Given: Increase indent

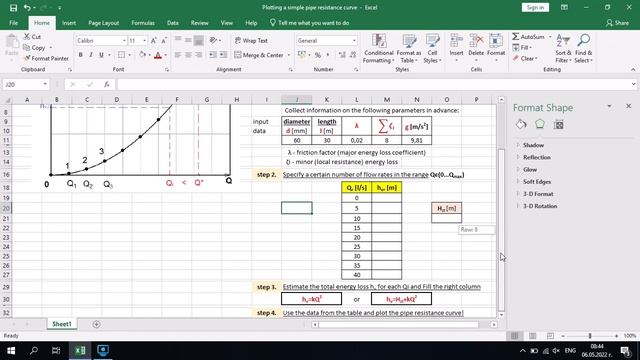Looking at the screenshot, I should (x=223, y=55).
